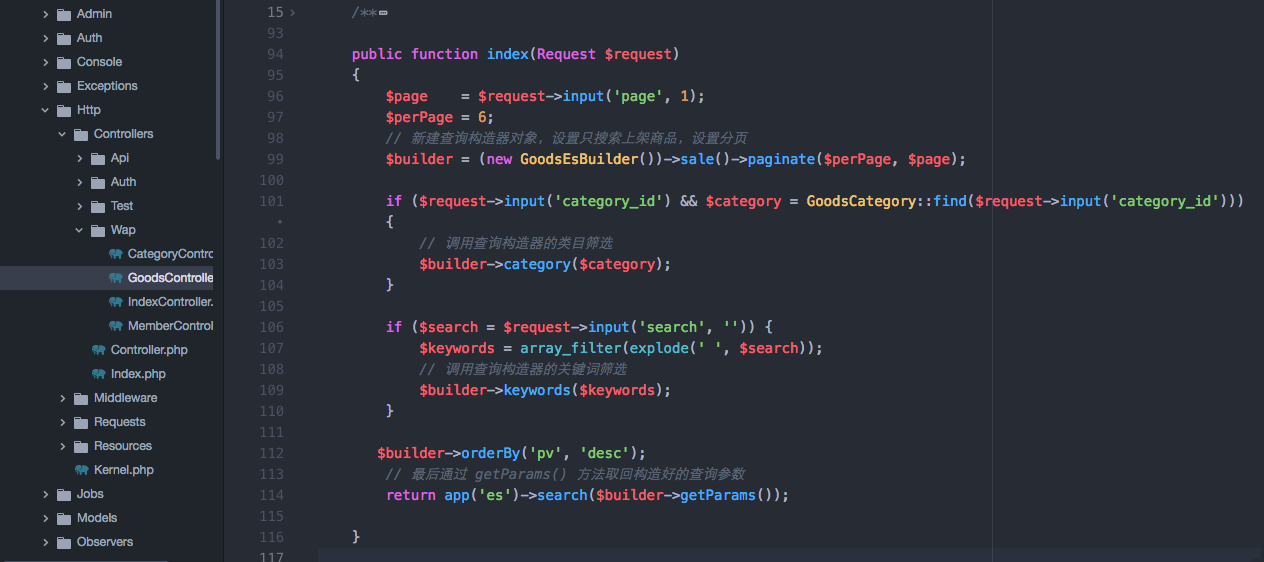The width and height of the screenshot is (1264, 562).
Task: Expand the Jobs folder chevron
Action: (45, 494)
